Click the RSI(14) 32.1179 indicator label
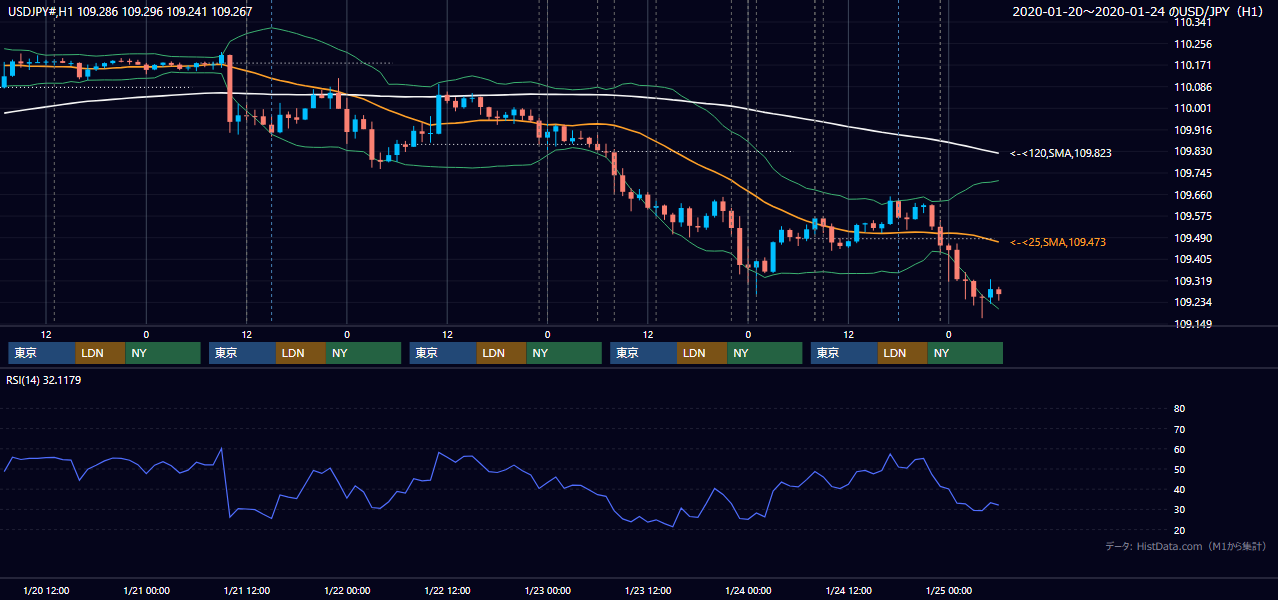1278x600 pixels. point(45,380)
